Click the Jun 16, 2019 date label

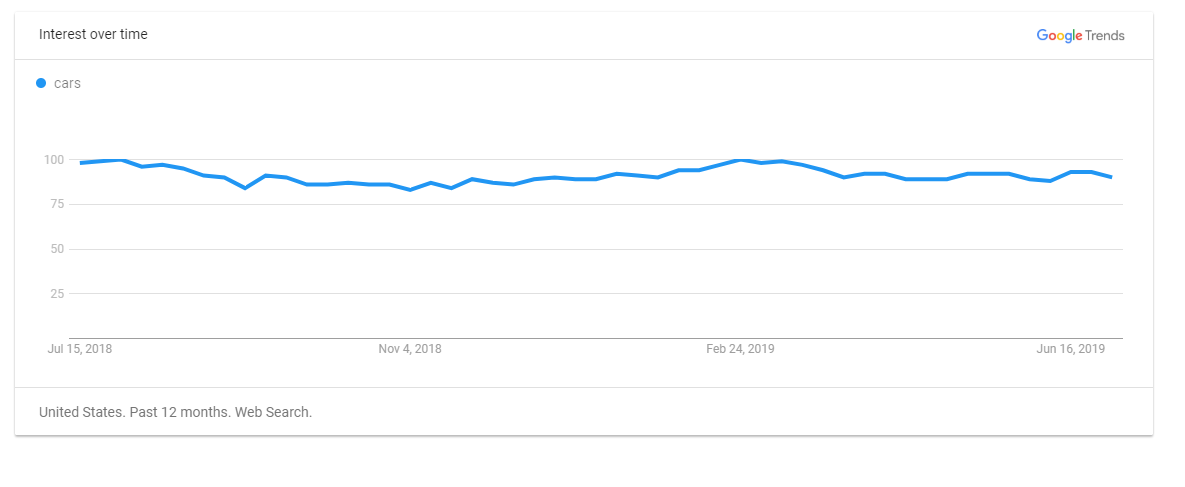click(x=1071, y=349)
